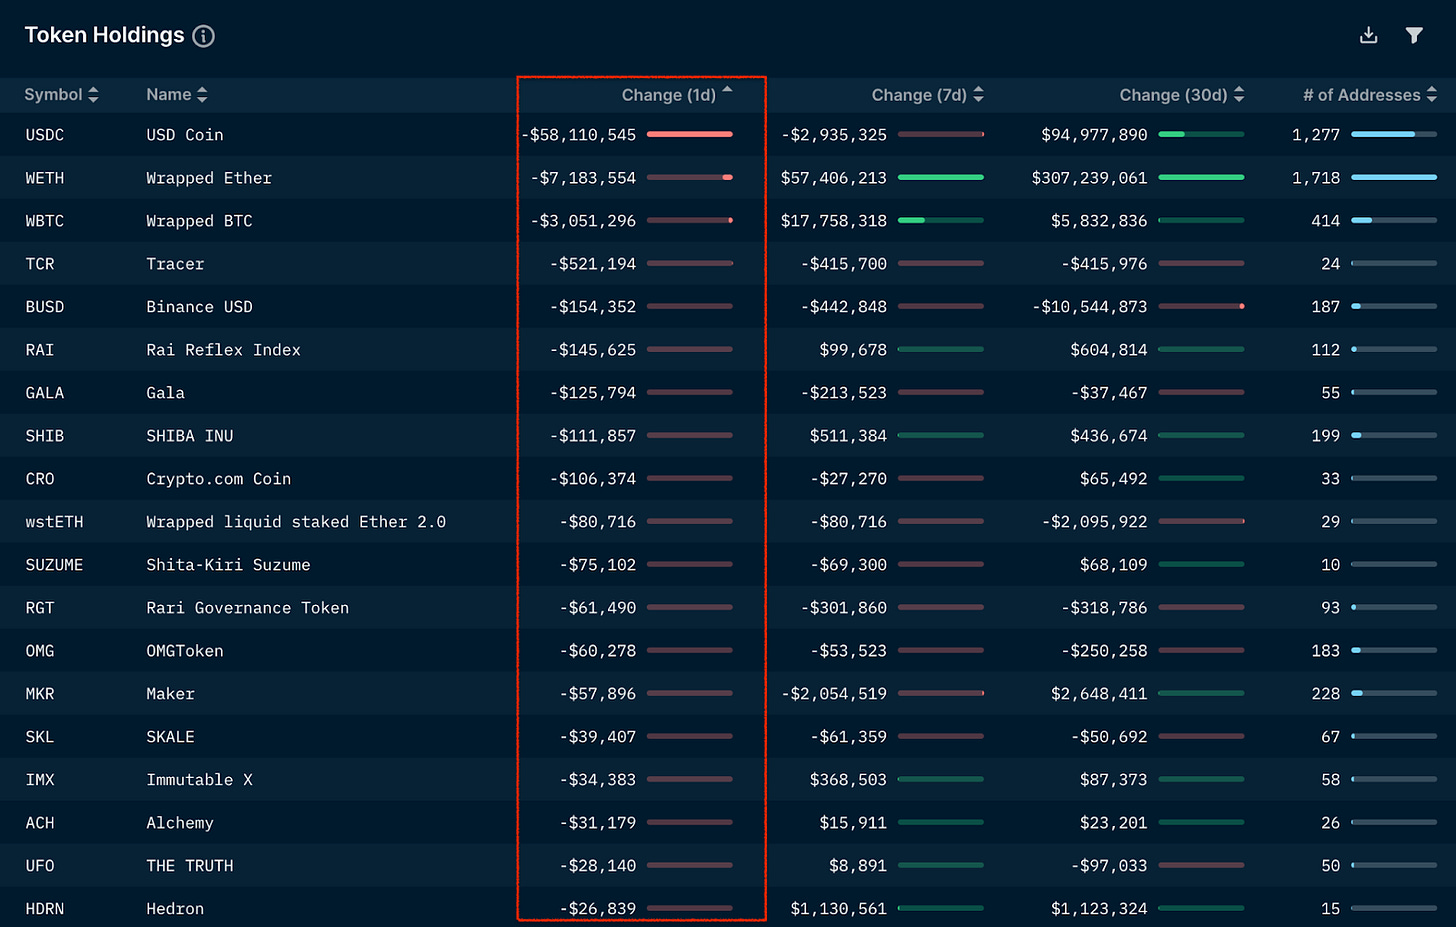1456x927 pixels.
Task: Sort by # of Addresses arrows
Action: point(1432,95)
